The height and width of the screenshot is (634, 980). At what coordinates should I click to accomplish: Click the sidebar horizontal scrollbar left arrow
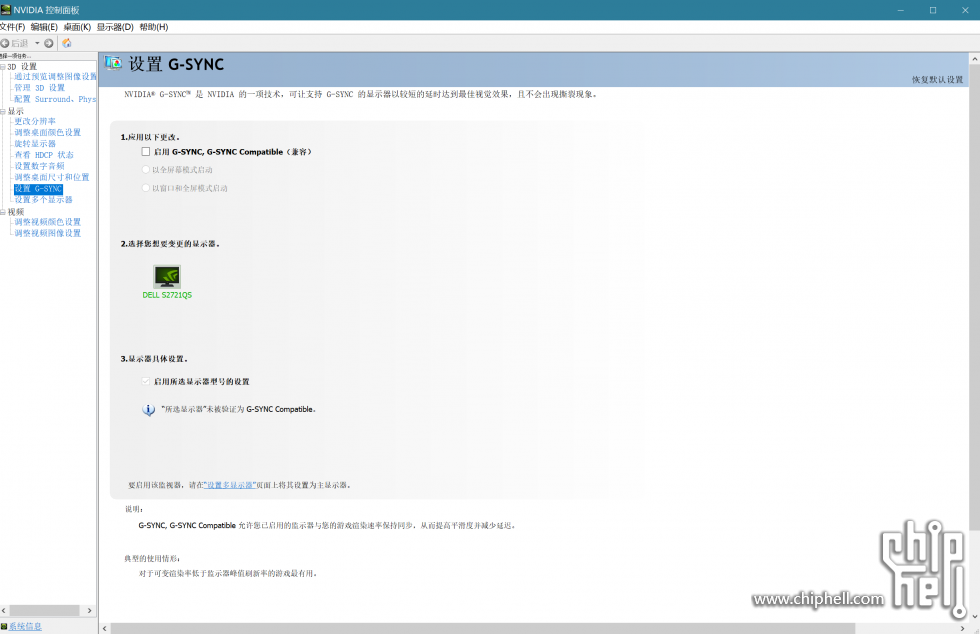click(4, 610)
